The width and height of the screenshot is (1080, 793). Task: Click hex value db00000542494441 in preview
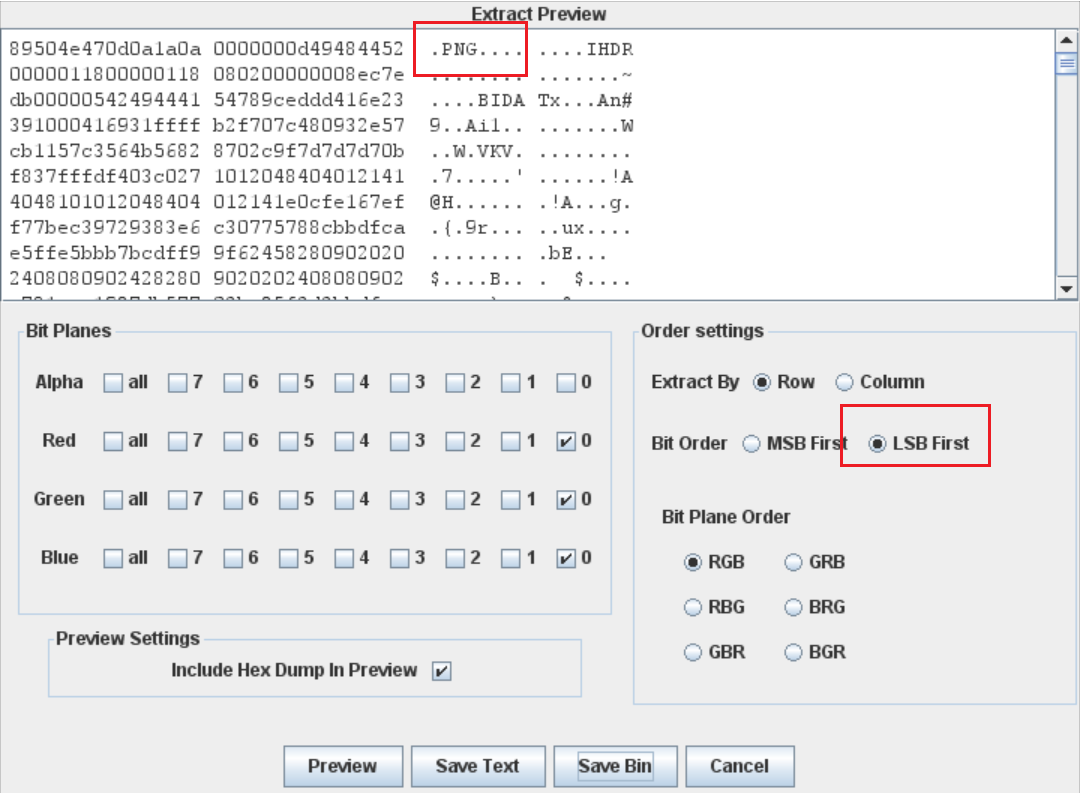coord(105,101)
